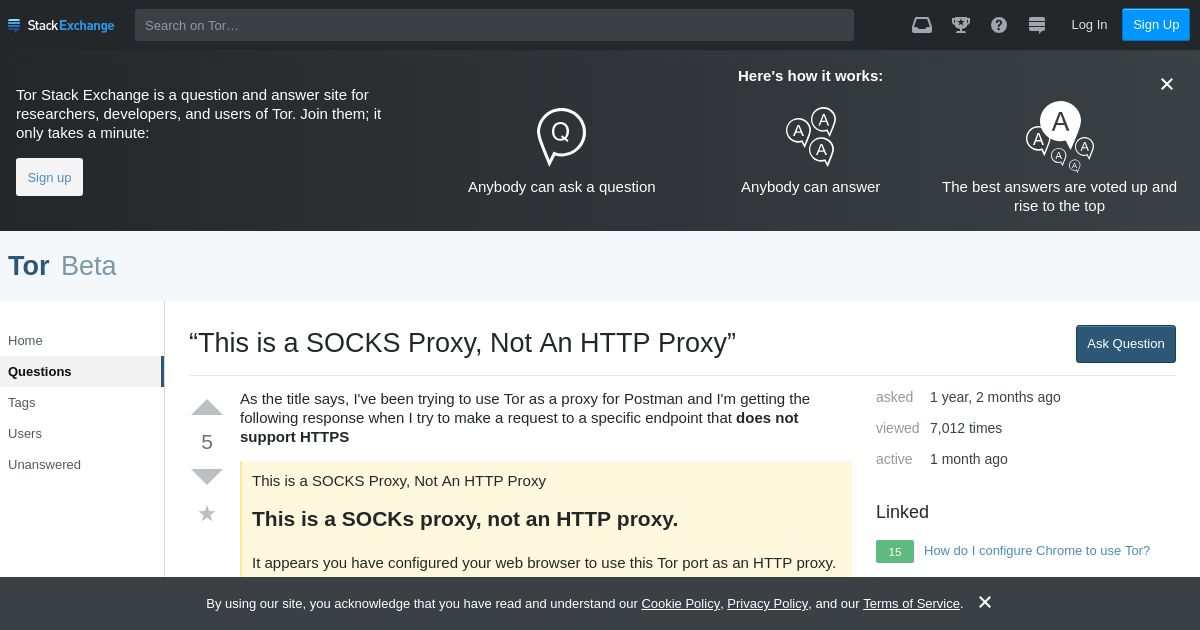The image size is (1200, 630).
Task: Open the achievements trophy icon
Action: tap(961, 25)
